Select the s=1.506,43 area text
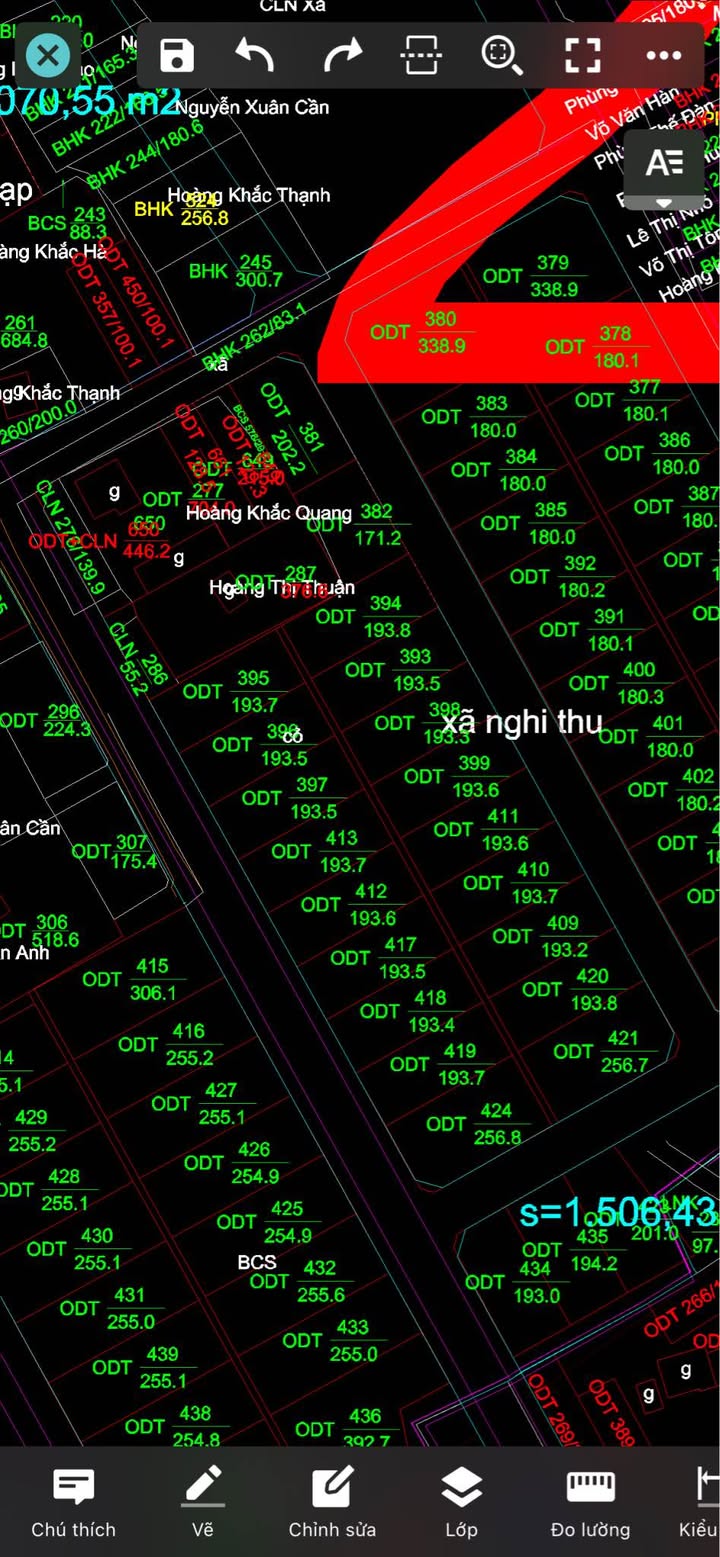 click(x=618, y=1213)
